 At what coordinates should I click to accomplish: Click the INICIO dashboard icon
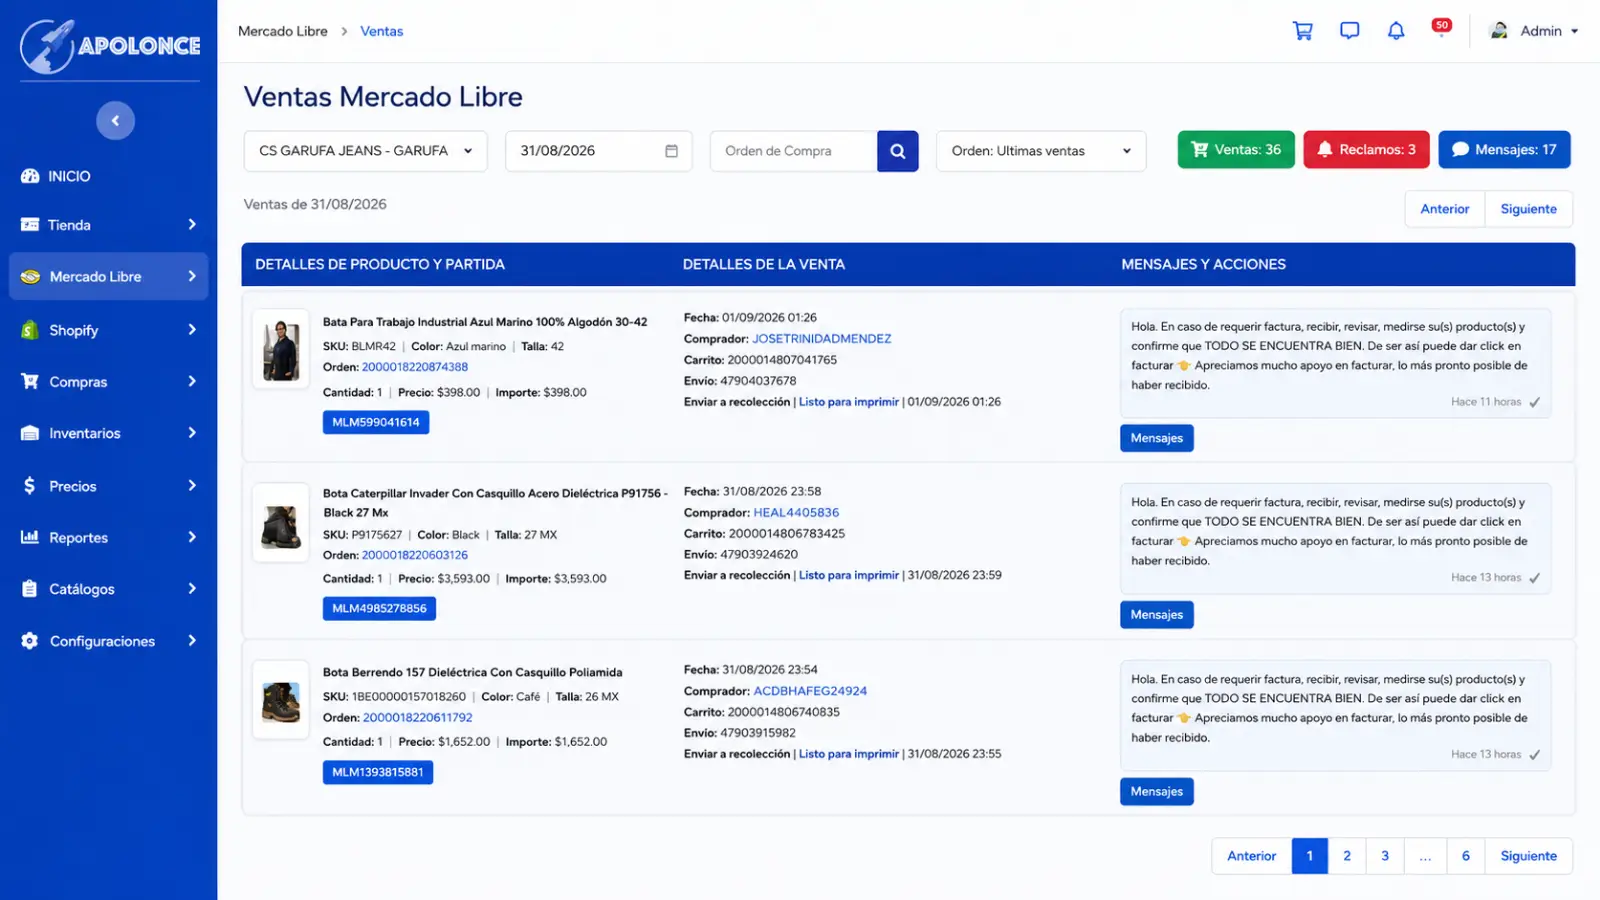30,176
